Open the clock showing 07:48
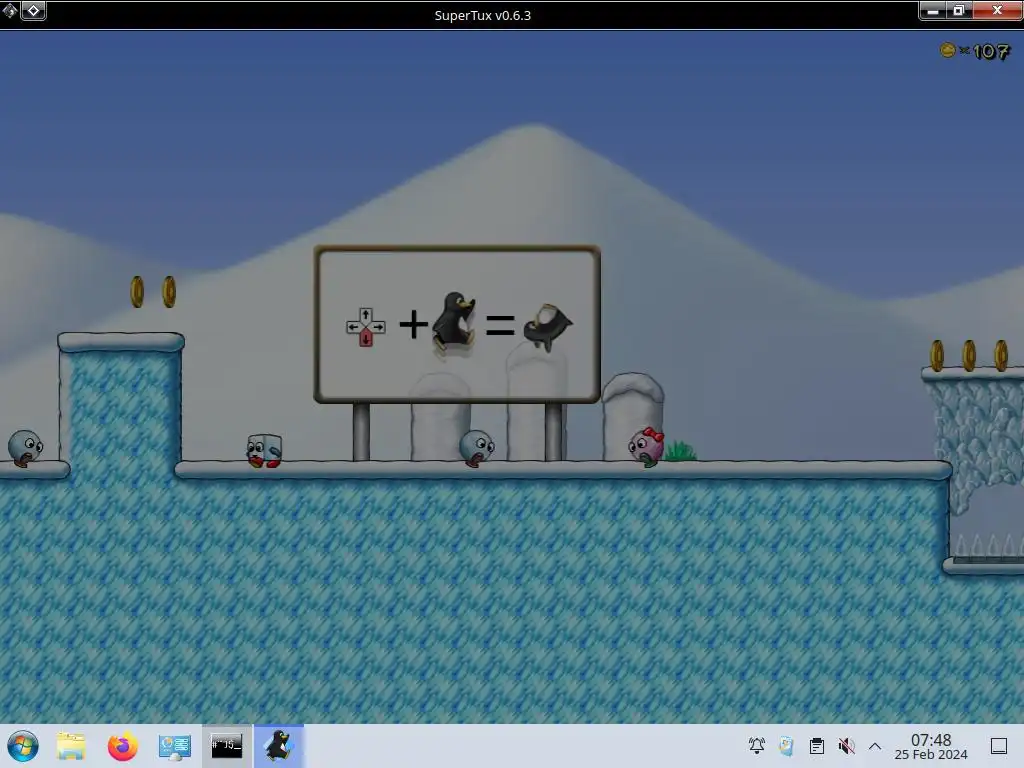 pyautogui.click(x=931, y=746)
